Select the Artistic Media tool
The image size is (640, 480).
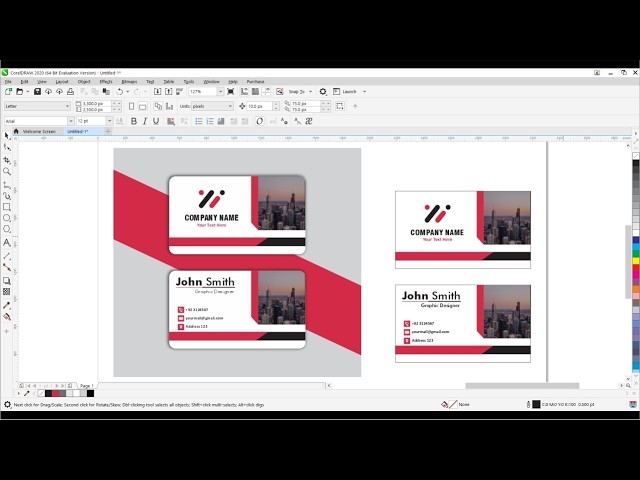click(x=7, y=196)
